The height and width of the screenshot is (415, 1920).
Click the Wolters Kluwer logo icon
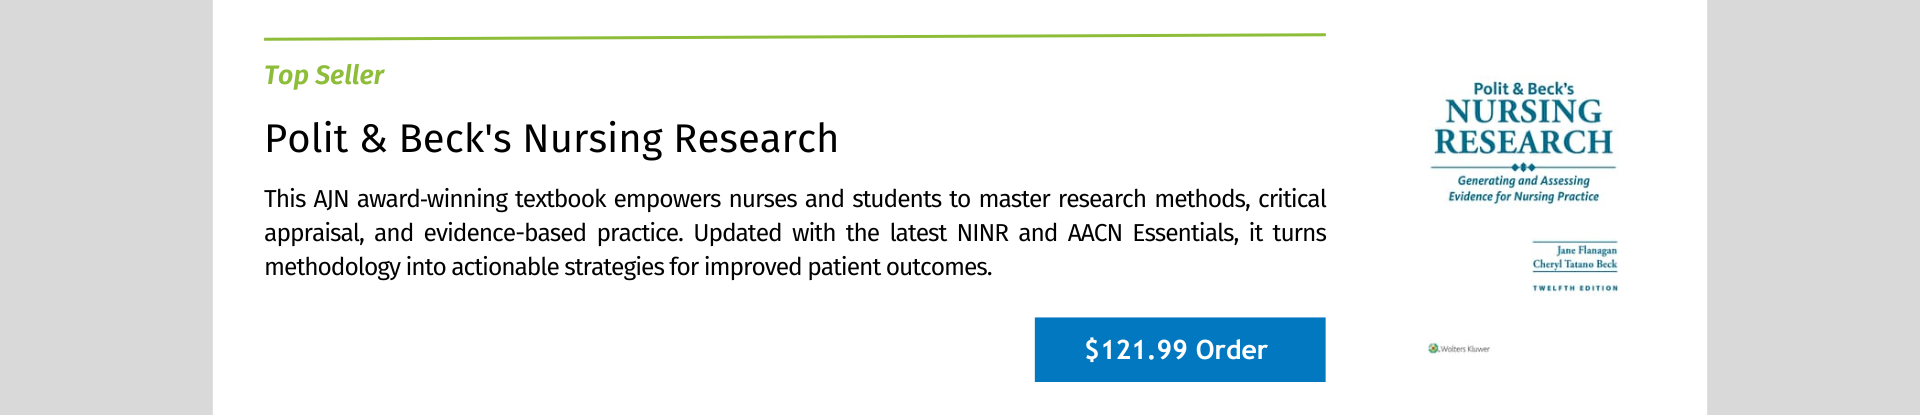[1434, 349]
